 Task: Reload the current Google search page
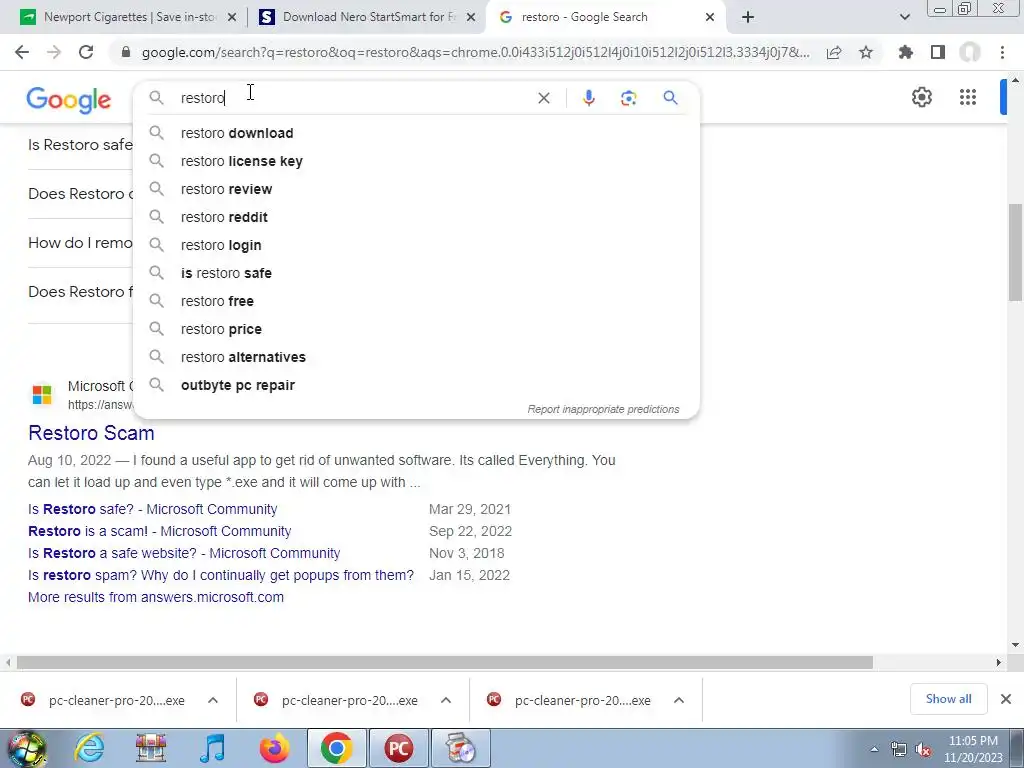coord(86,52)
